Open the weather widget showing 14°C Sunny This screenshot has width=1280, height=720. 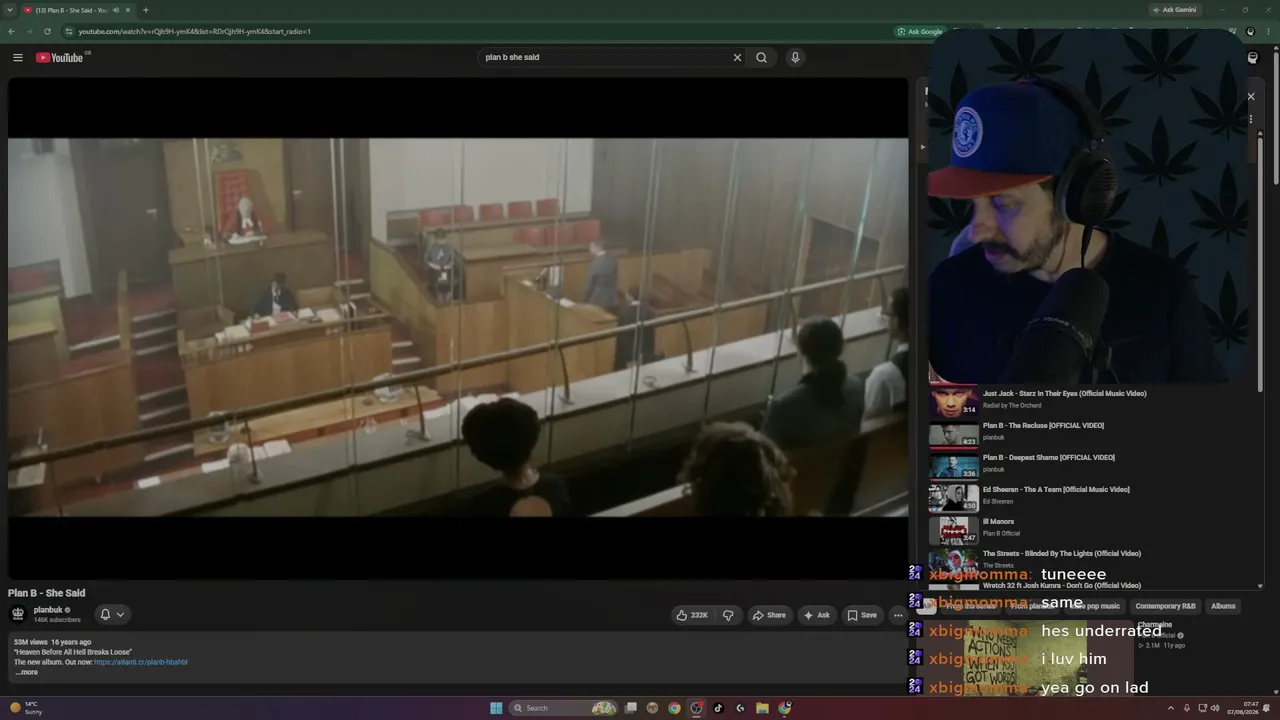pyautogui.click(x=26, y=708)
